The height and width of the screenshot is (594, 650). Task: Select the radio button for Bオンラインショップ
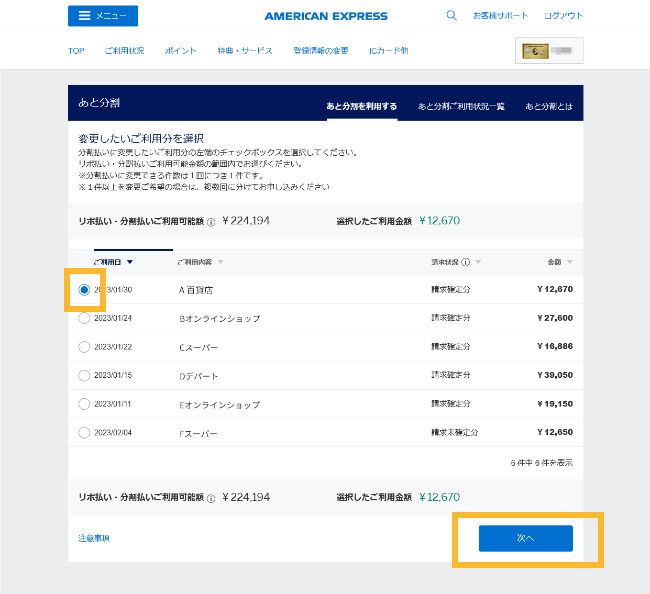click(x=83, y=318)
